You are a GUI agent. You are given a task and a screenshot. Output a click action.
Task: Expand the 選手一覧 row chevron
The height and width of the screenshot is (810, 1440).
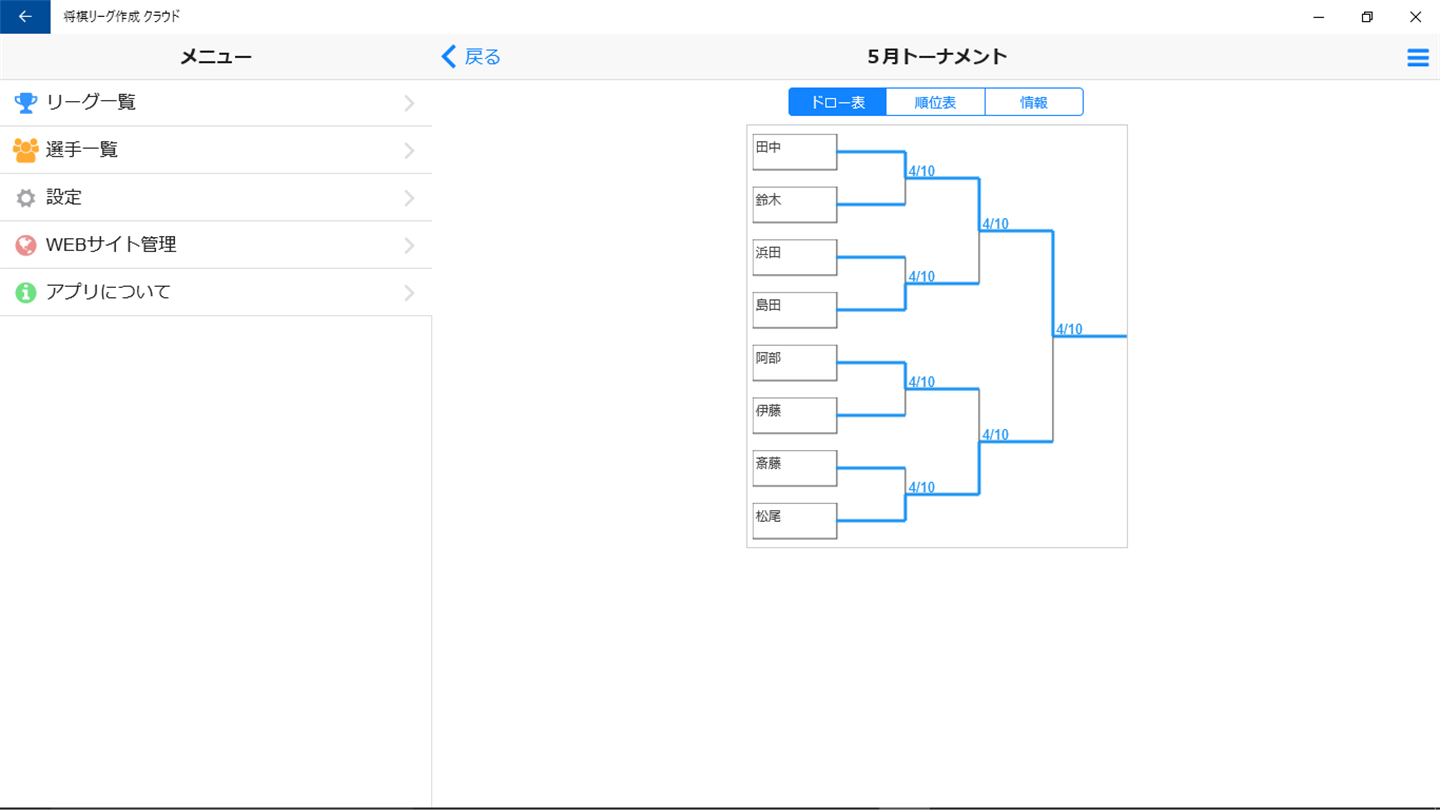pyautogui.click(x=409, y=151)
